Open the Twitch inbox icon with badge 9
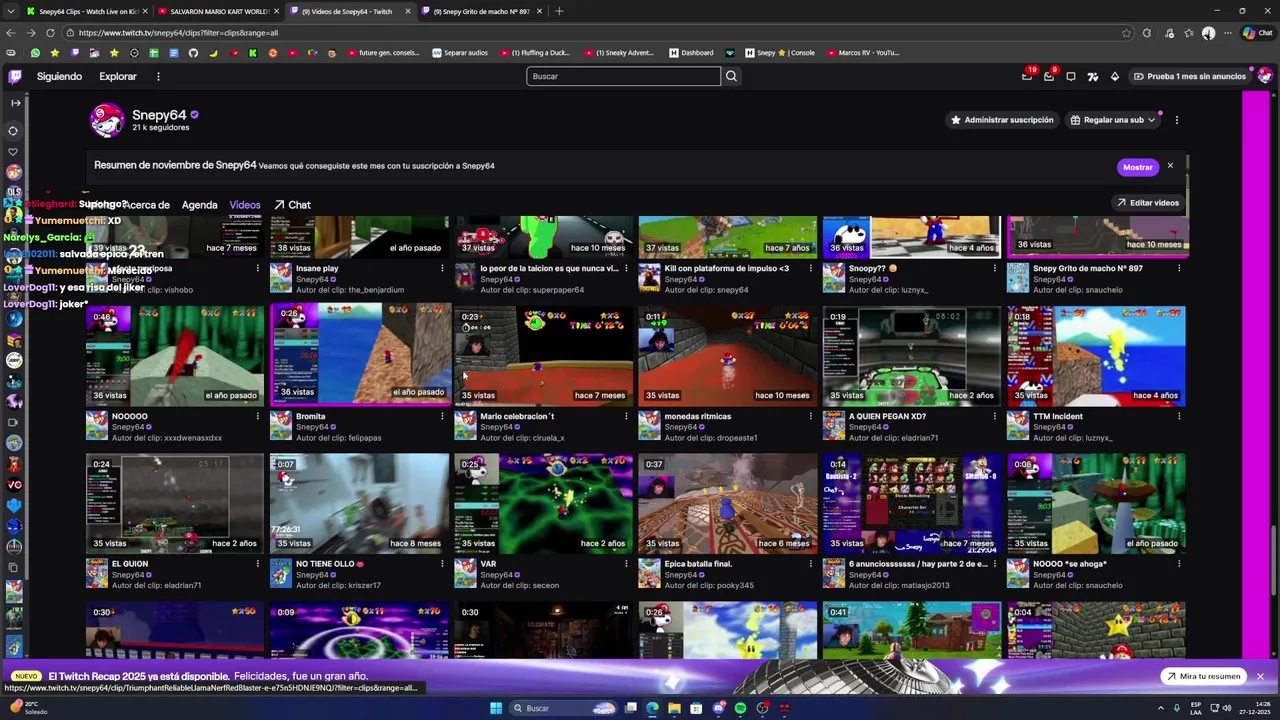1280x720 pixels. pyautogui.click(x=1049, y=76)
